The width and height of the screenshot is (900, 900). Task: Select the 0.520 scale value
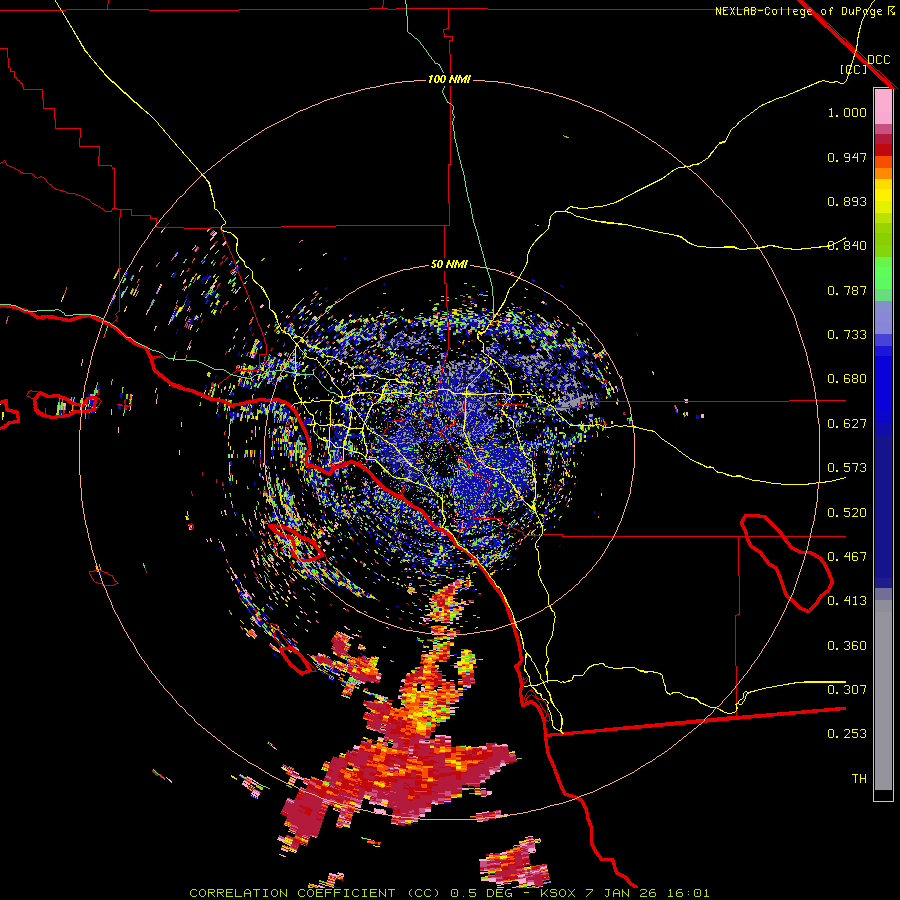(x=847, y=513)
